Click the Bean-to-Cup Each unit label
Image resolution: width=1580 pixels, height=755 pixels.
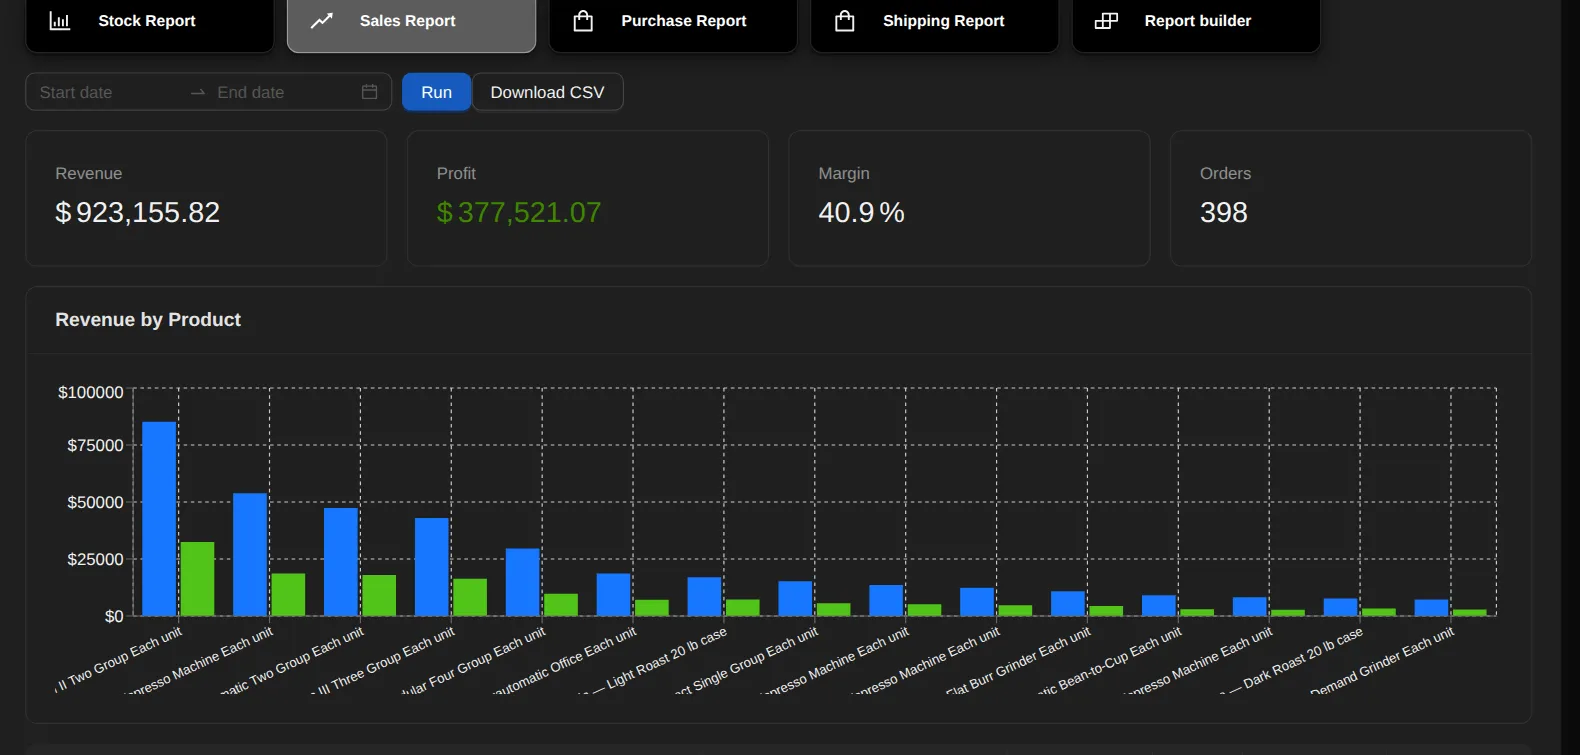pos(1107,664)
